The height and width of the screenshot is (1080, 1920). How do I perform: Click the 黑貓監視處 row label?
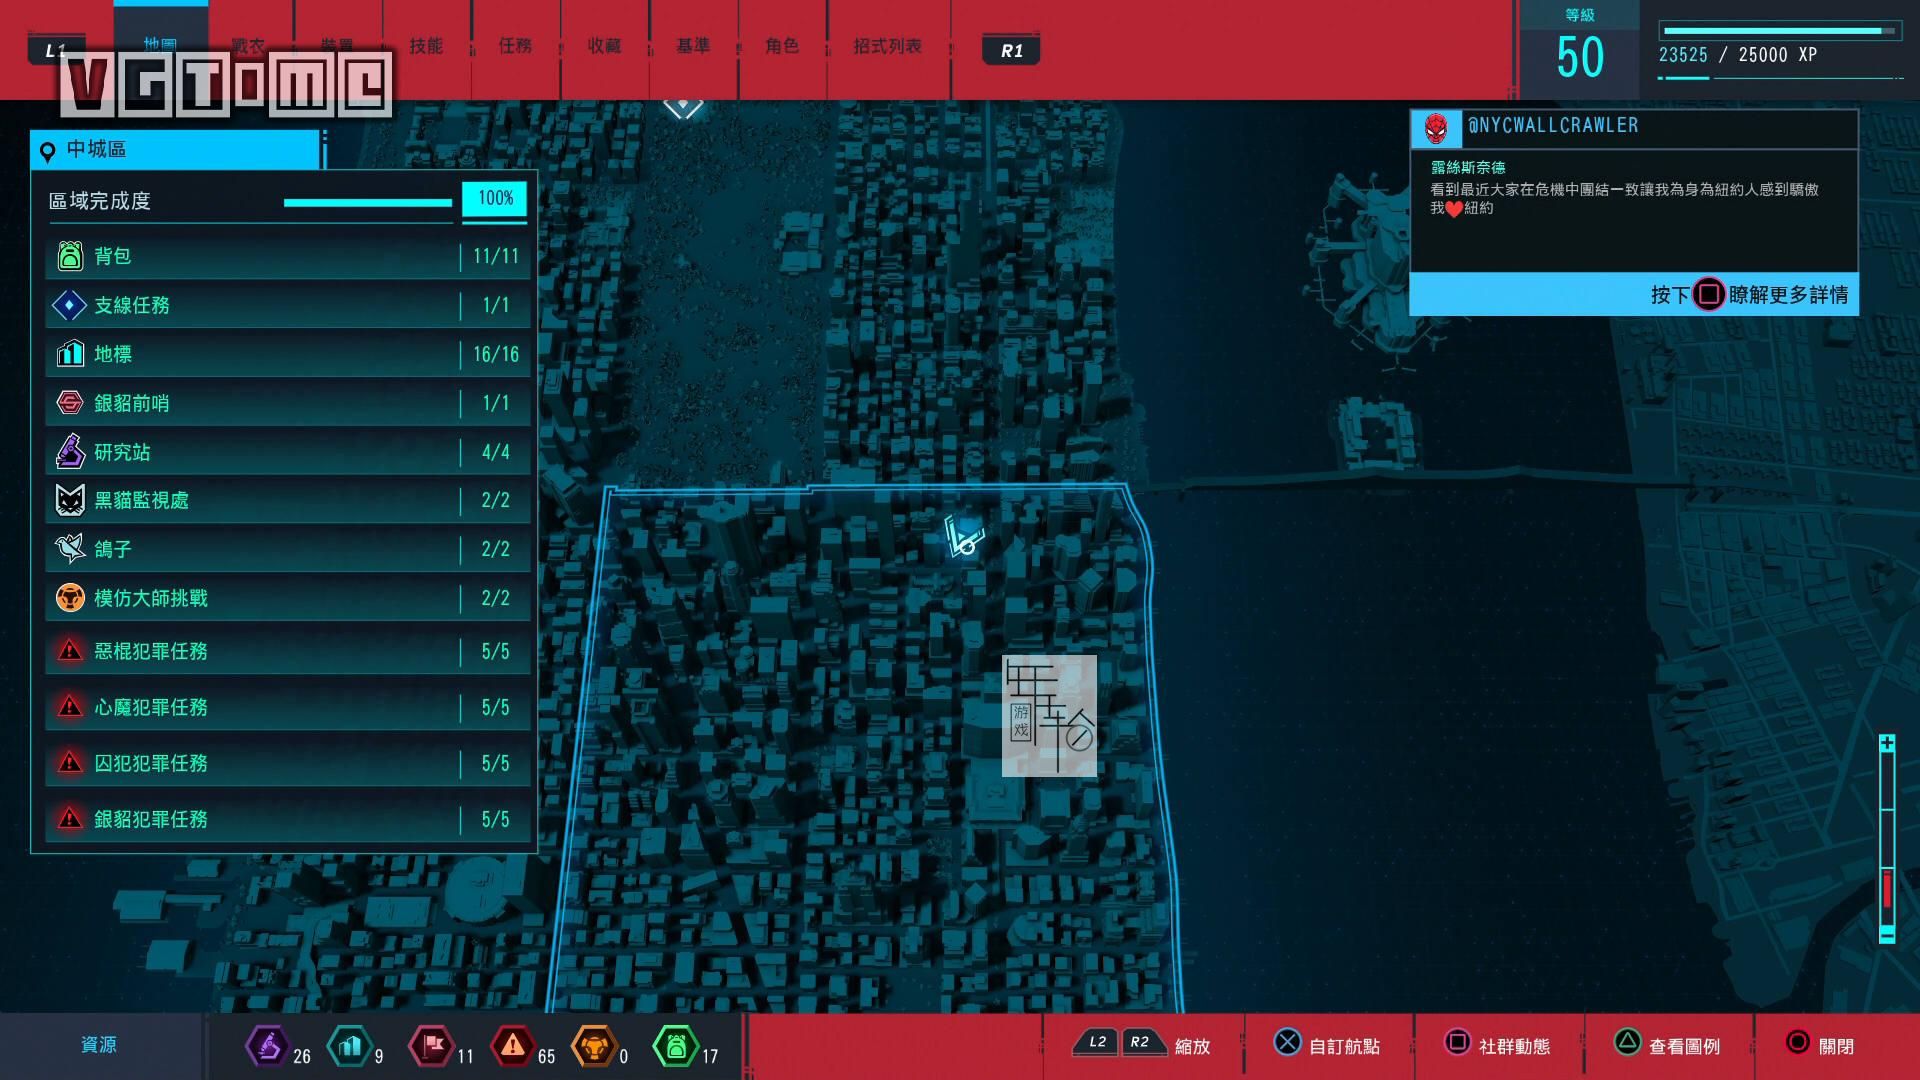[141, 500]
